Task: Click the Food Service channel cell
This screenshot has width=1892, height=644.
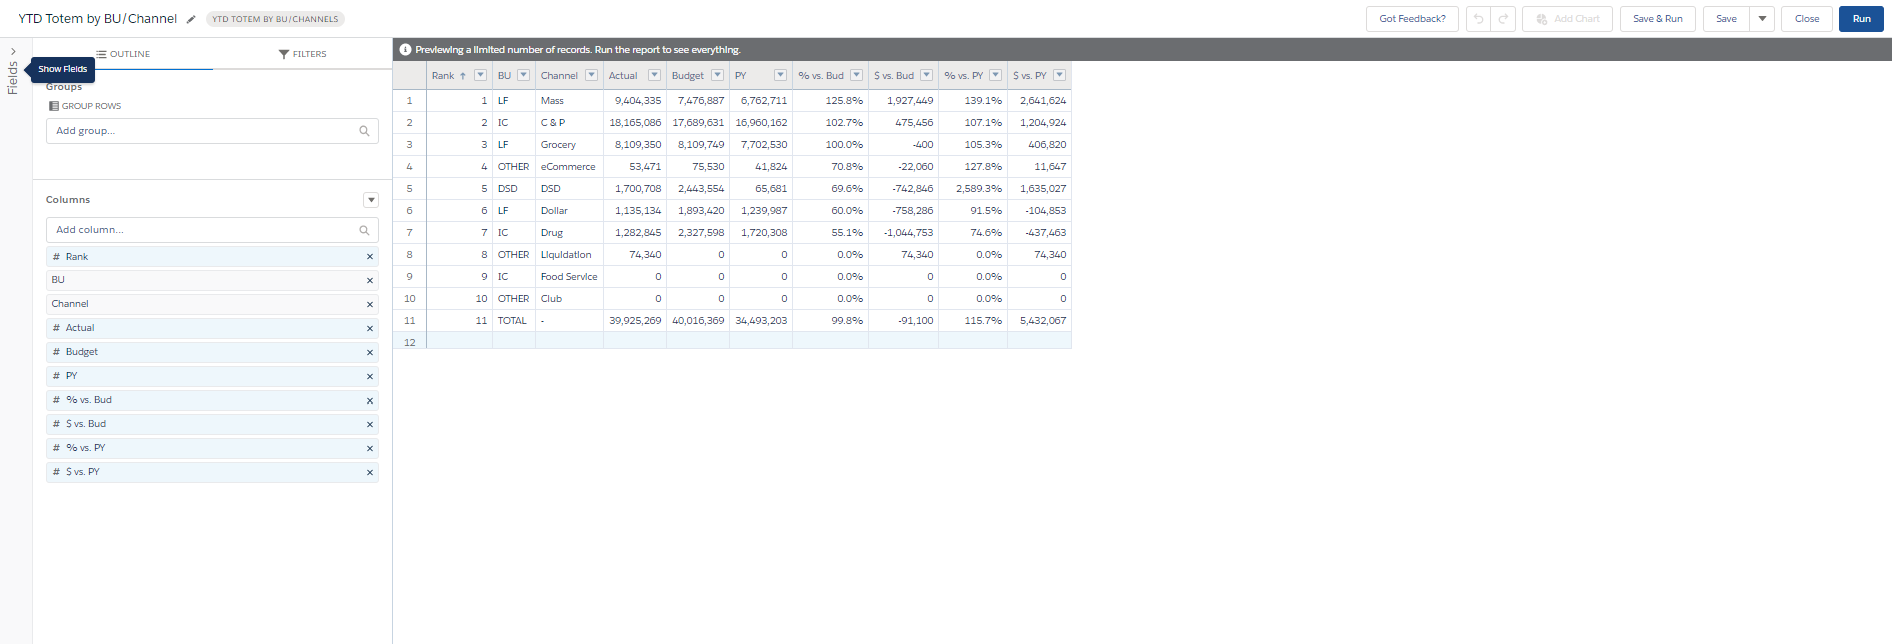Action: click(569, 277)
